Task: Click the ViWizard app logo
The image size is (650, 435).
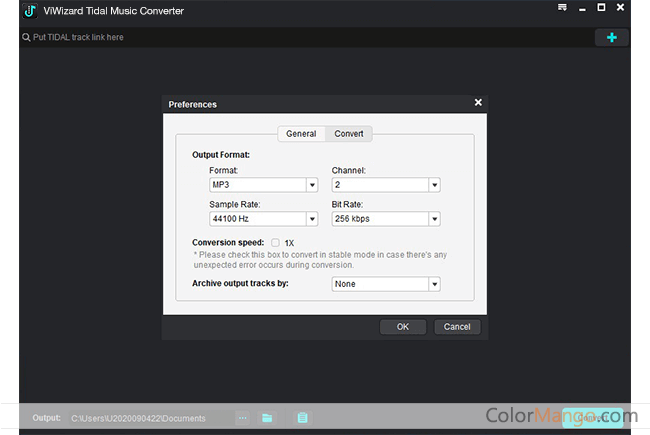Action: tap(32, 11)
